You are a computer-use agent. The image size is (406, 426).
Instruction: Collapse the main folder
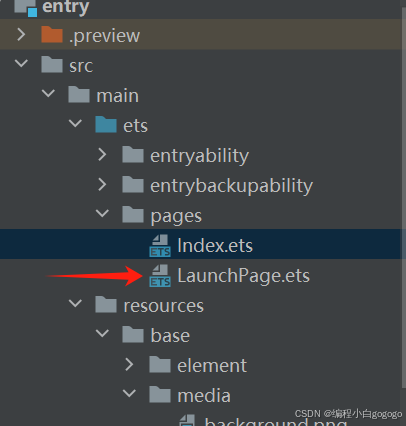click(48, 93)
